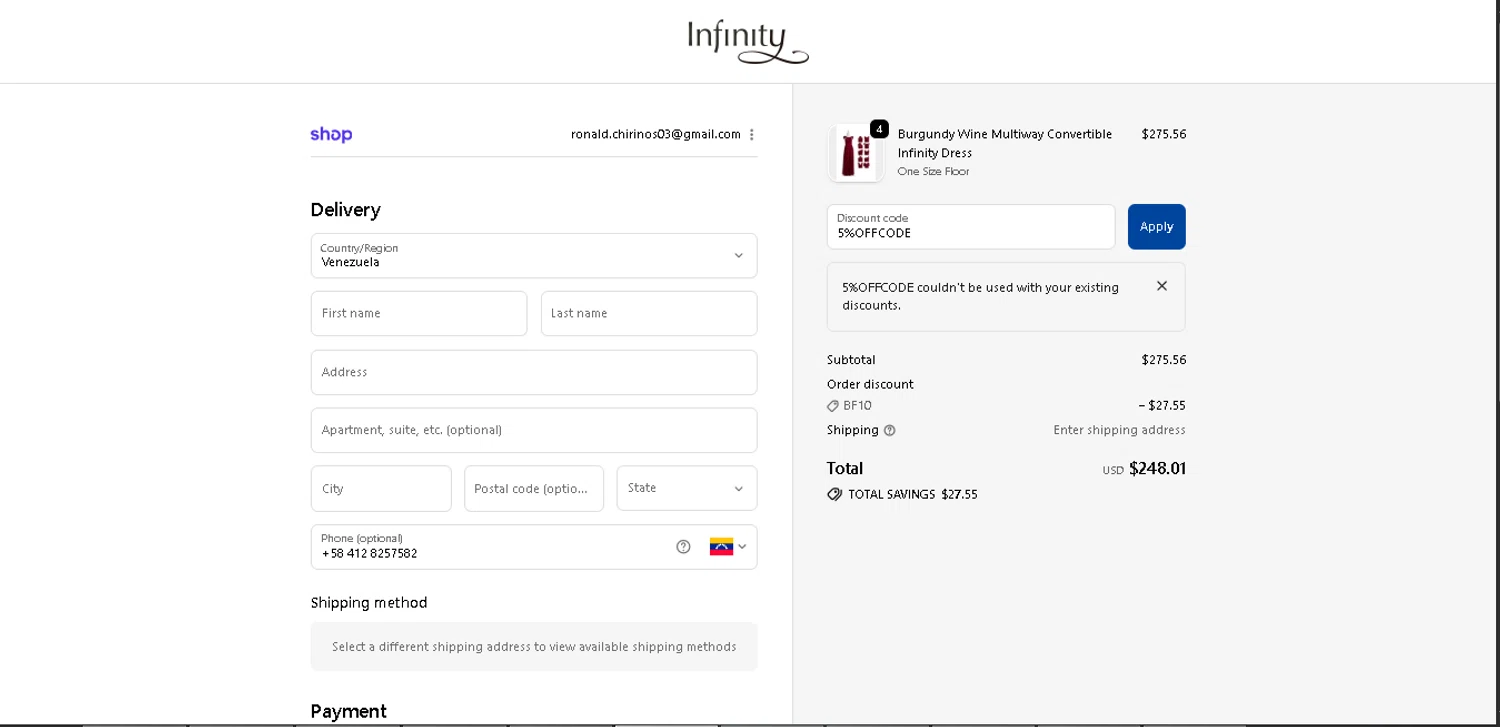1500x727 pixels.
Task: Click the phone help question mark icon
Action: (683, 547)
